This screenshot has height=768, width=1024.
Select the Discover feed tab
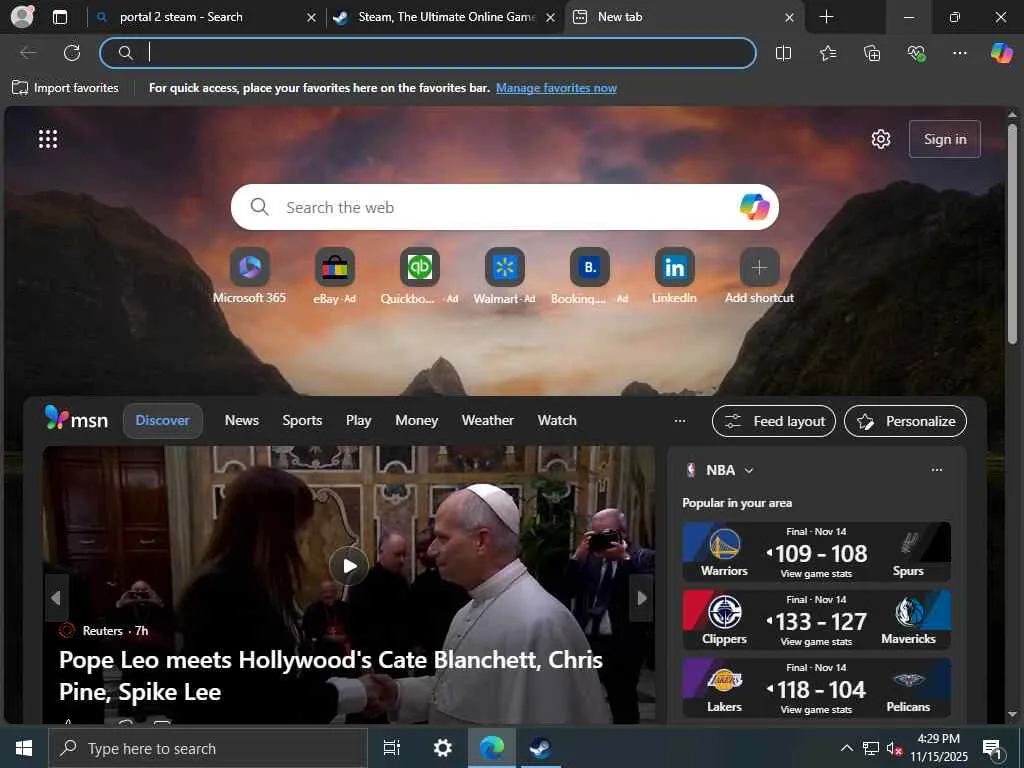pos(163,421)
